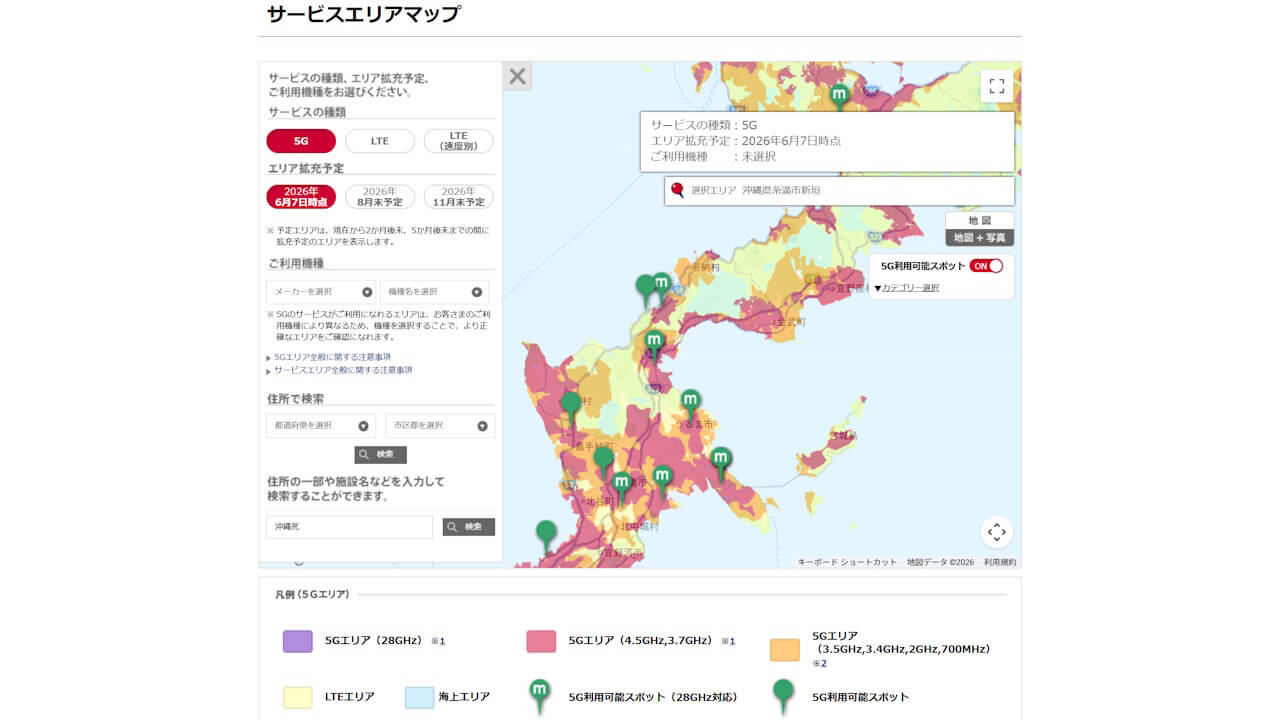1280x720 pixels.
Task: Click the m-marked pin right of 沖縄市 label
Action: [x=662, y=479]
